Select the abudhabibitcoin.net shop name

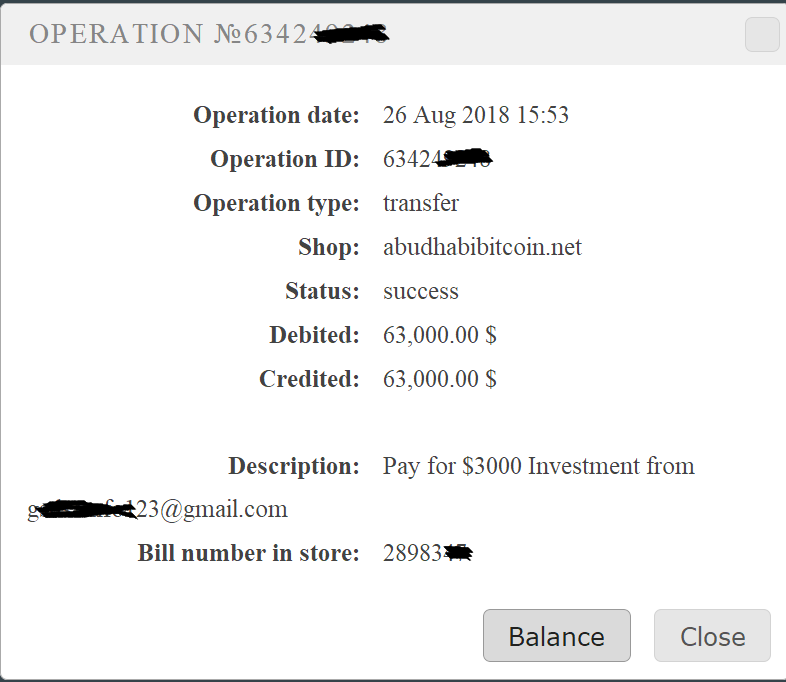482,247
